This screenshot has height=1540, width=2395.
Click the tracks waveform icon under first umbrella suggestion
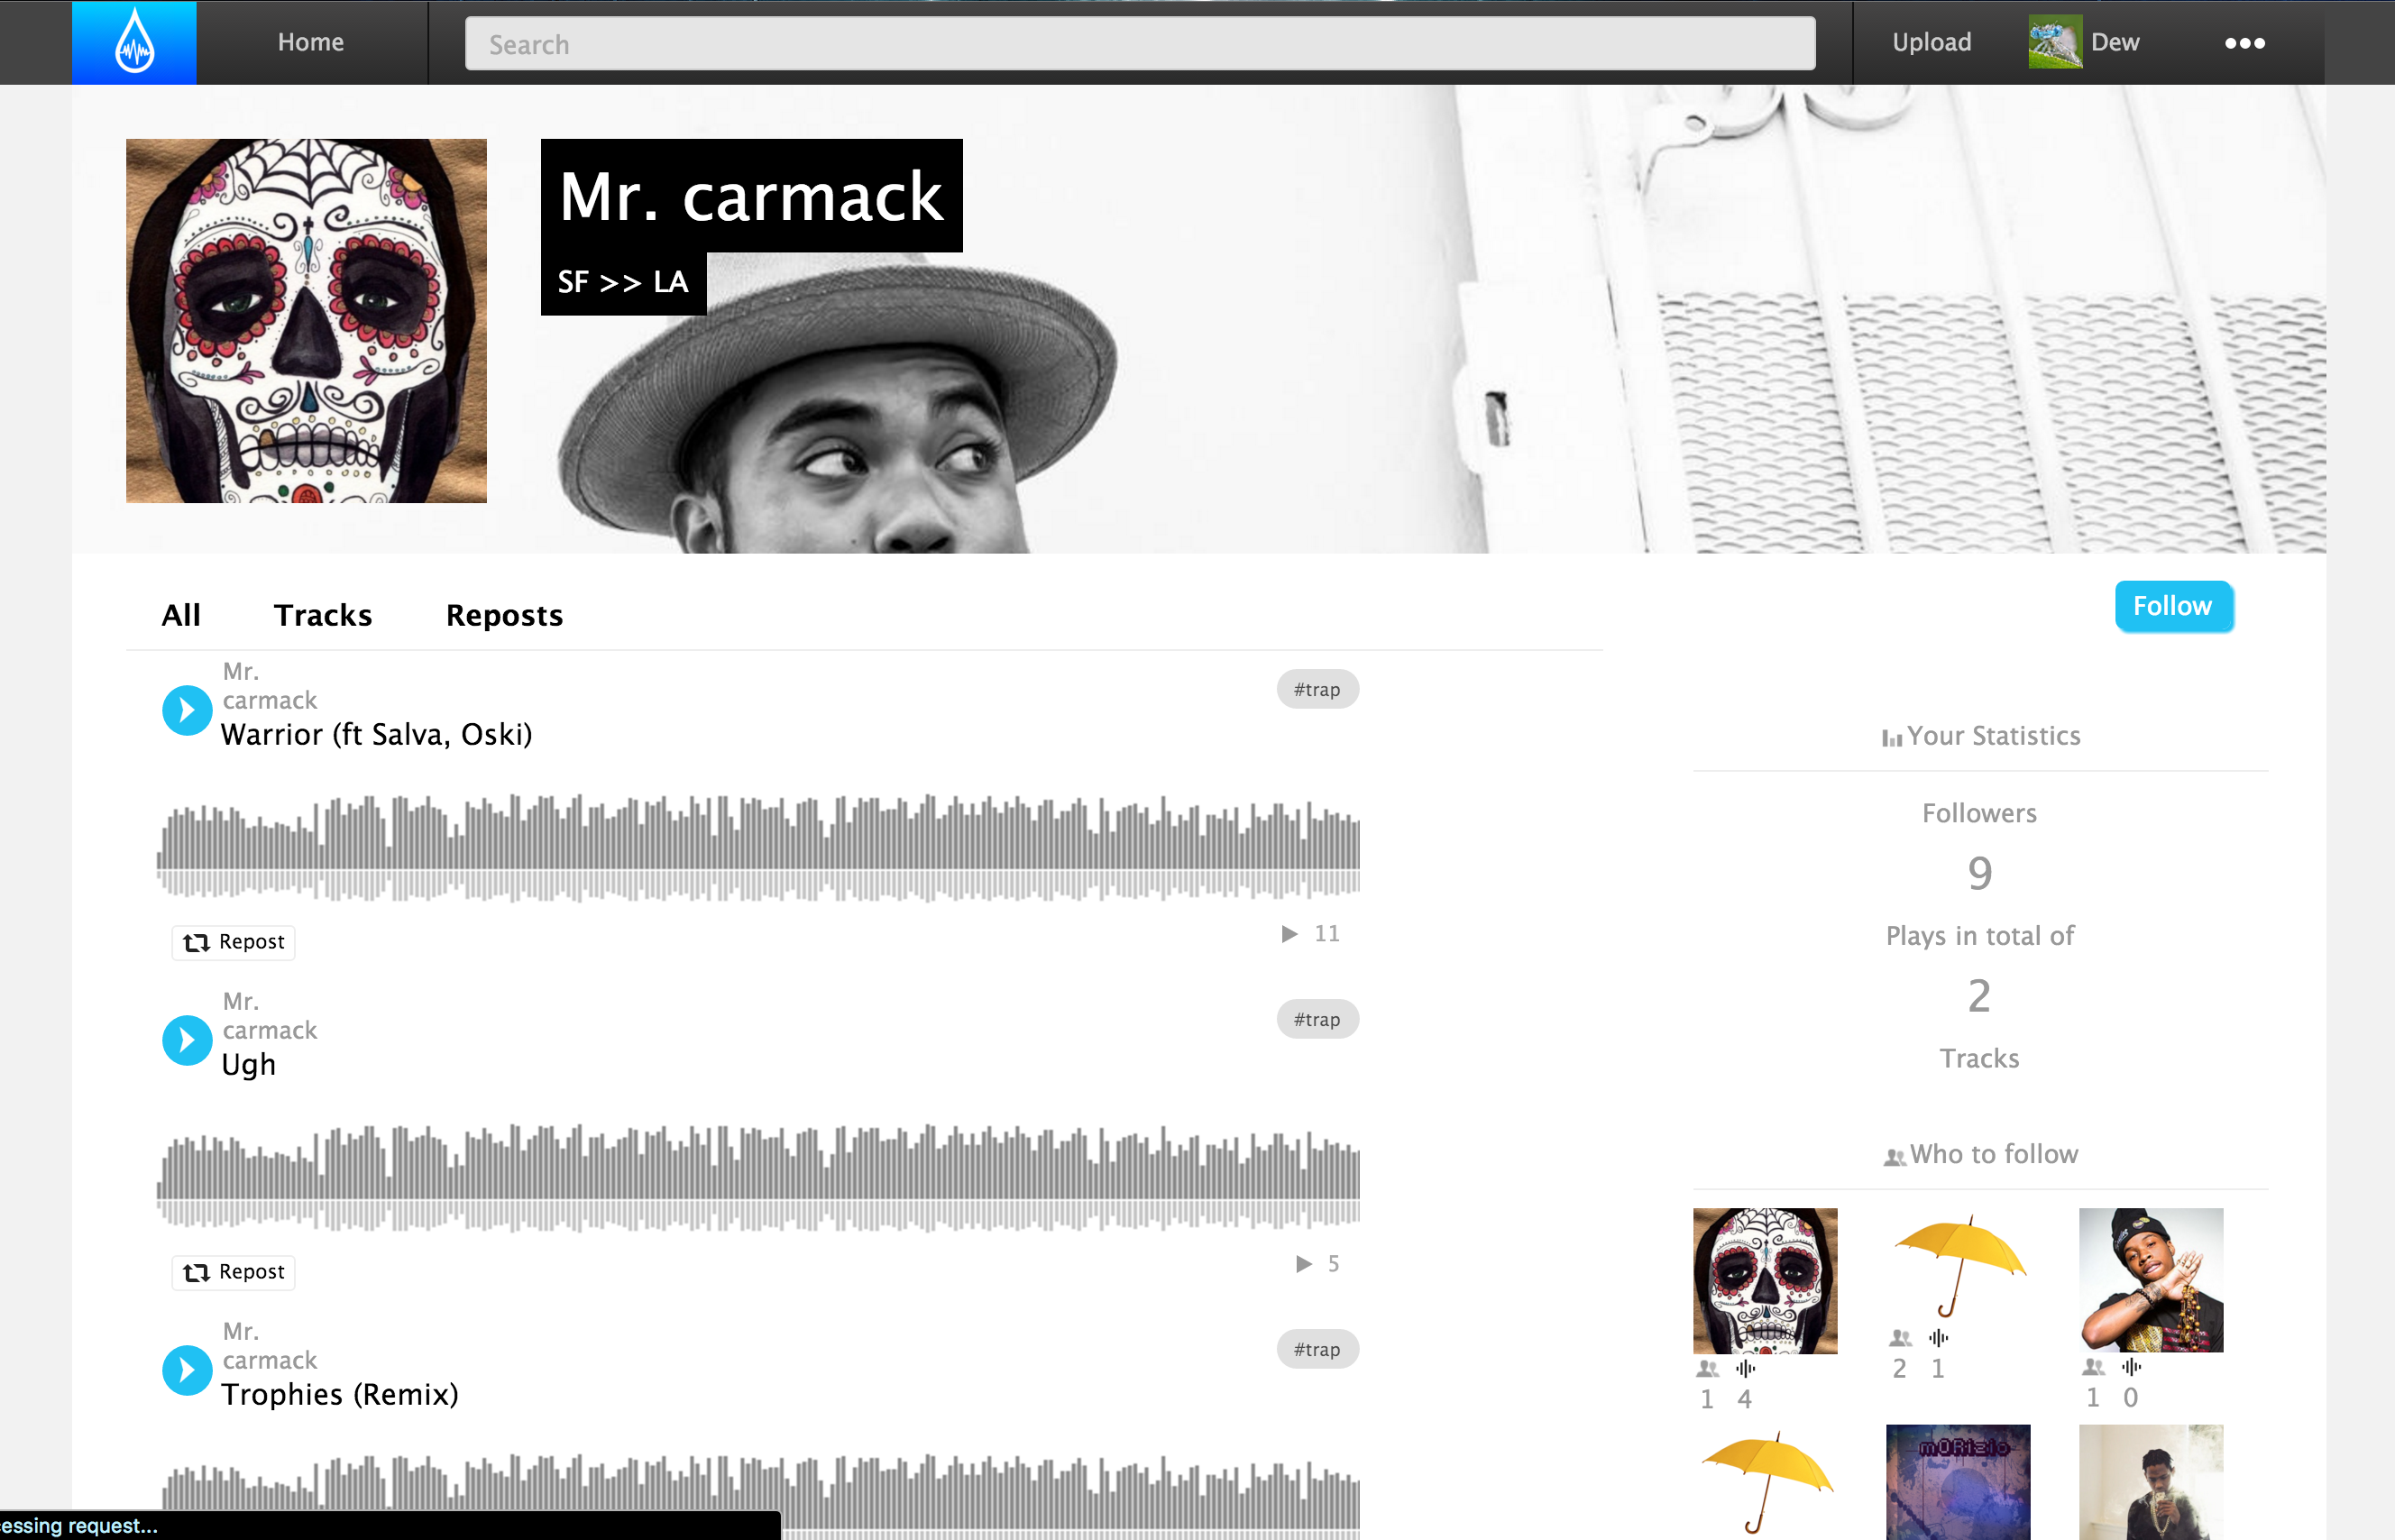(x=1939, y=1338)
